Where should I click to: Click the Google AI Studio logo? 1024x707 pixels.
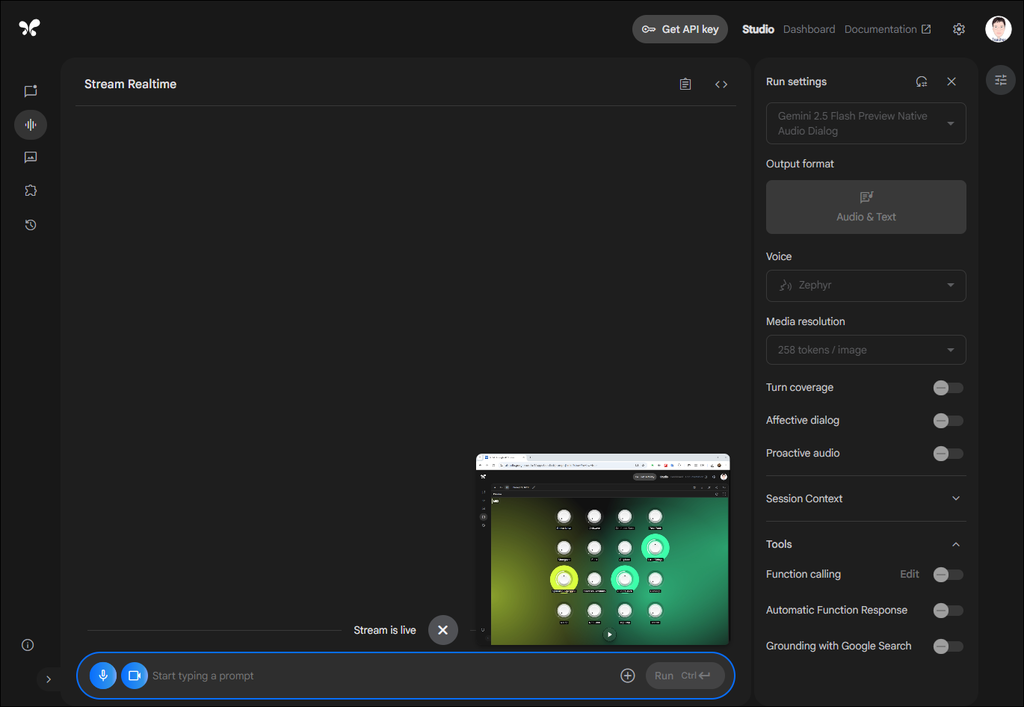(x=29, y=27)
